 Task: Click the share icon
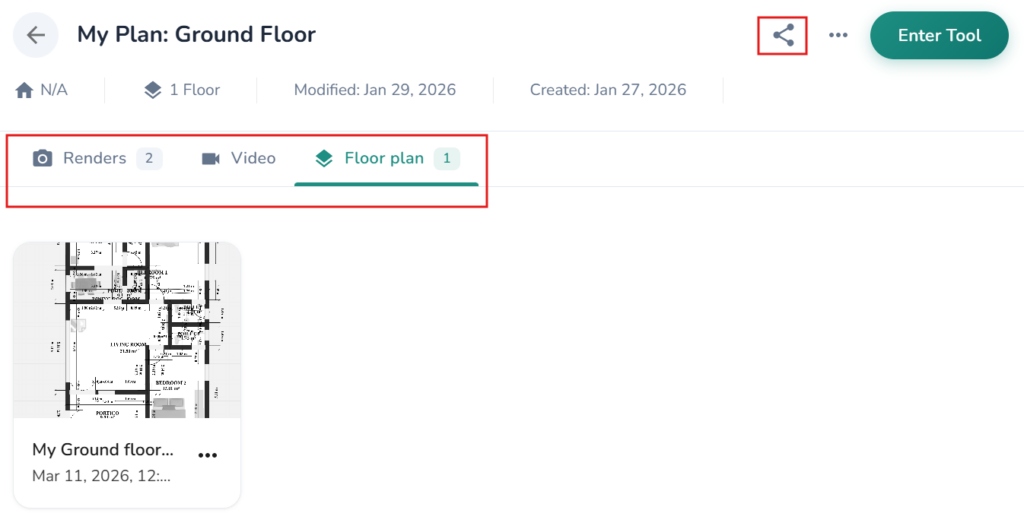tap(784, 36)
